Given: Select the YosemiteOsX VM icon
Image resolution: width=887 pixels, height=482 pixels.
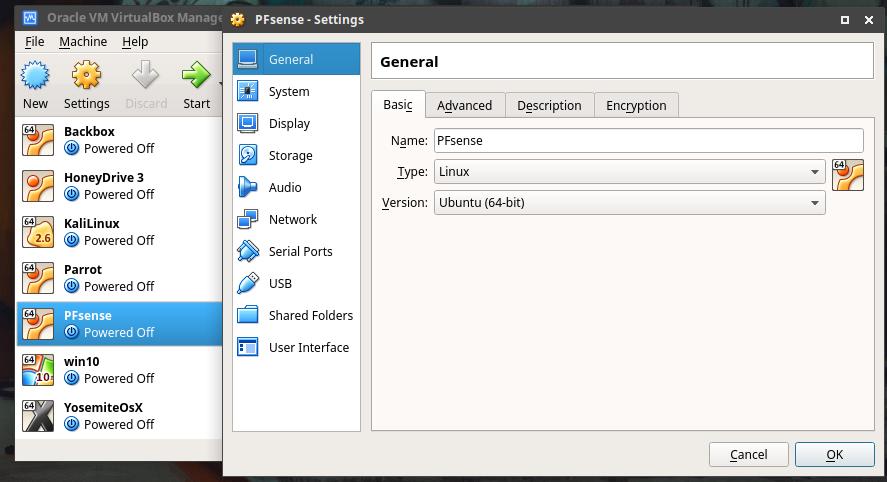Looking at the screenshot, I should (38, 416).
